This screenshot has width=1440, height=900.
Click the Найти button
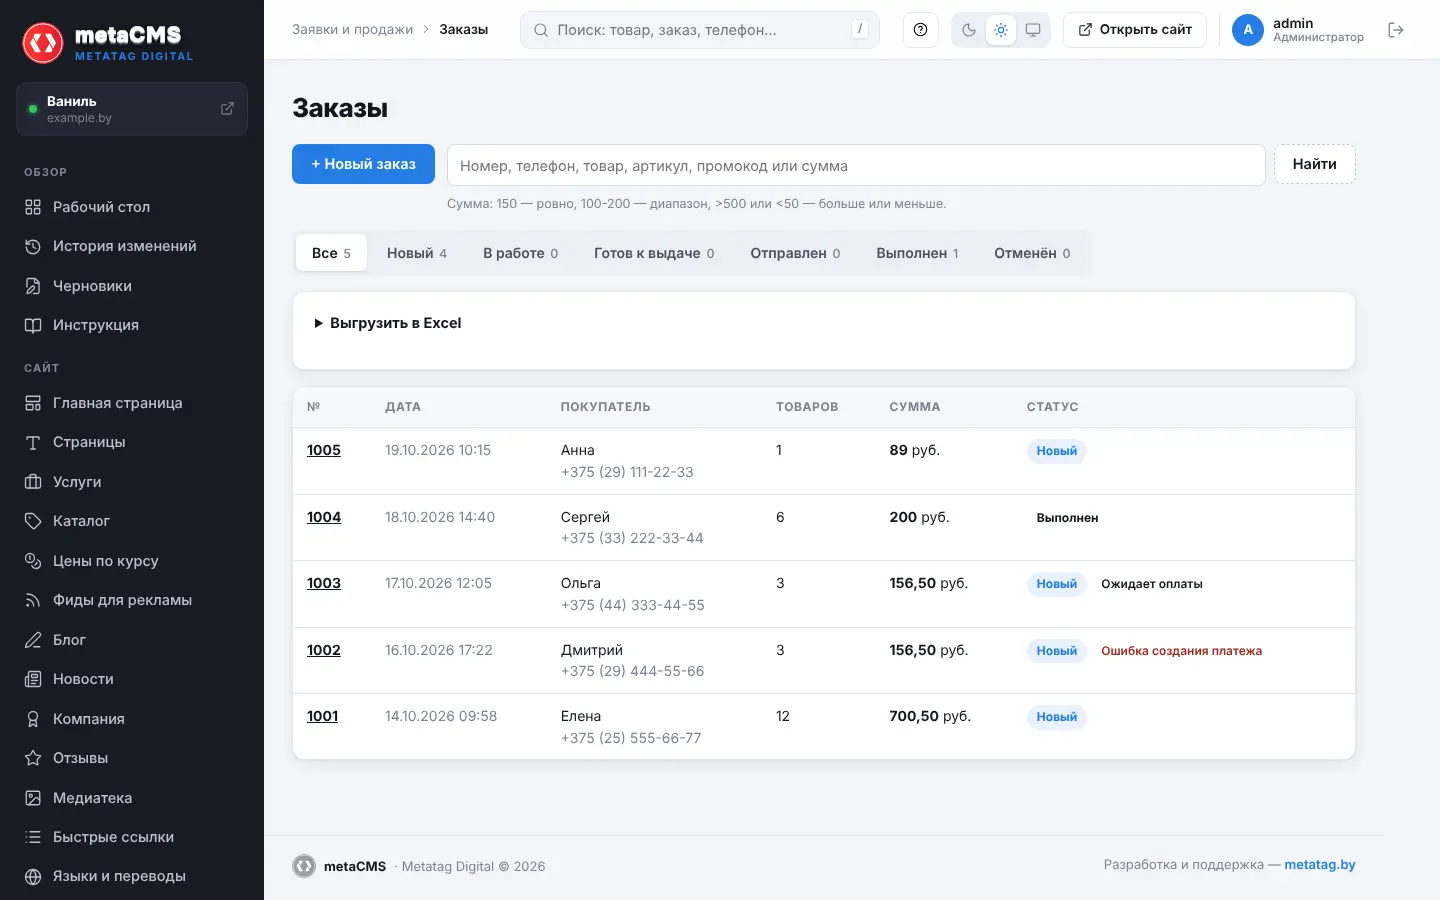[1314, 164]
